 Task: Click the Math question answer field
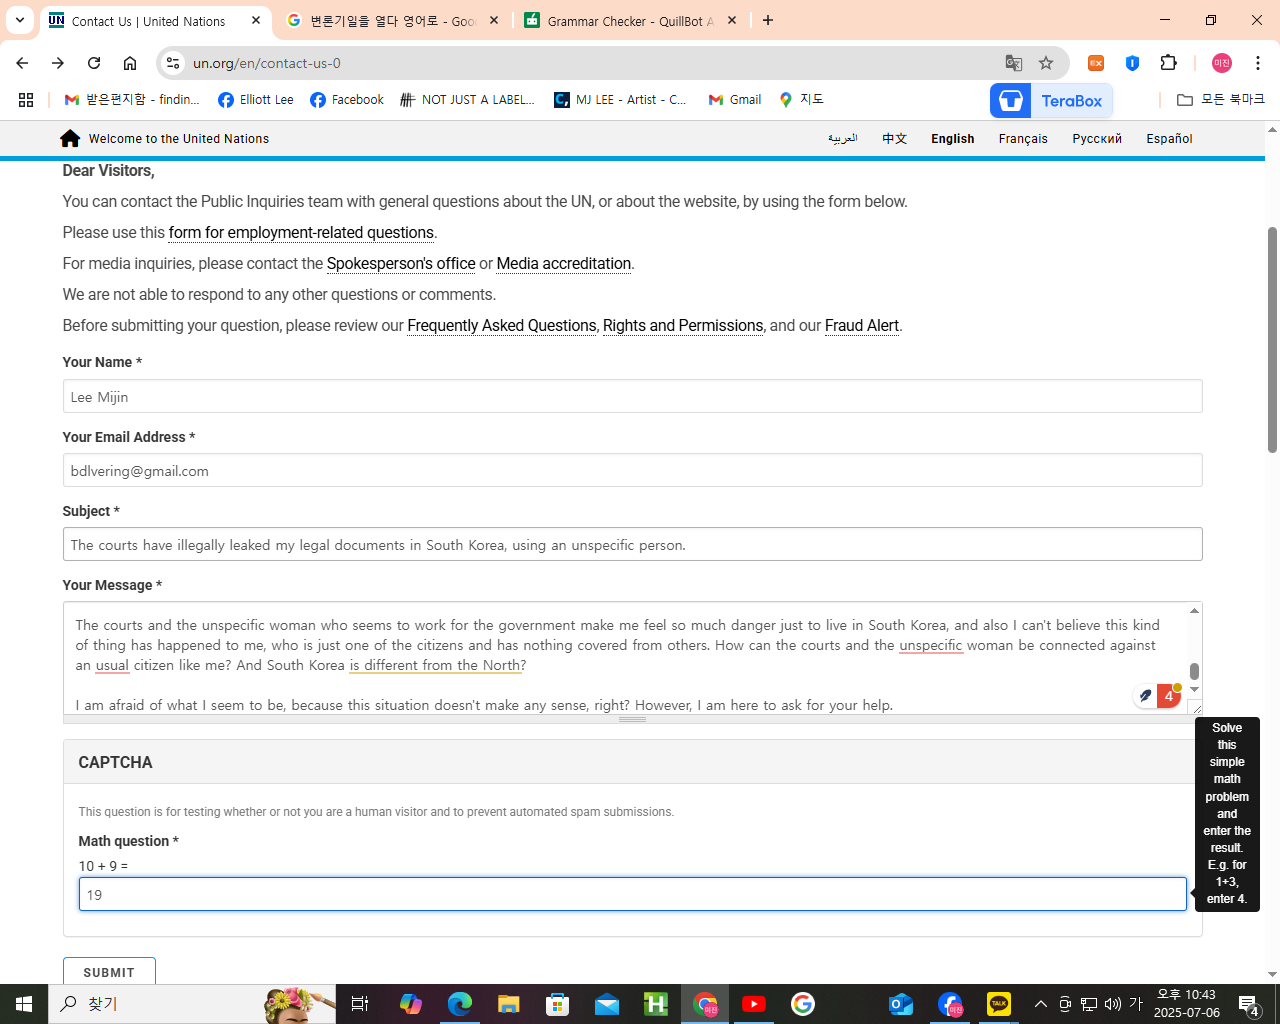[632, 894]
